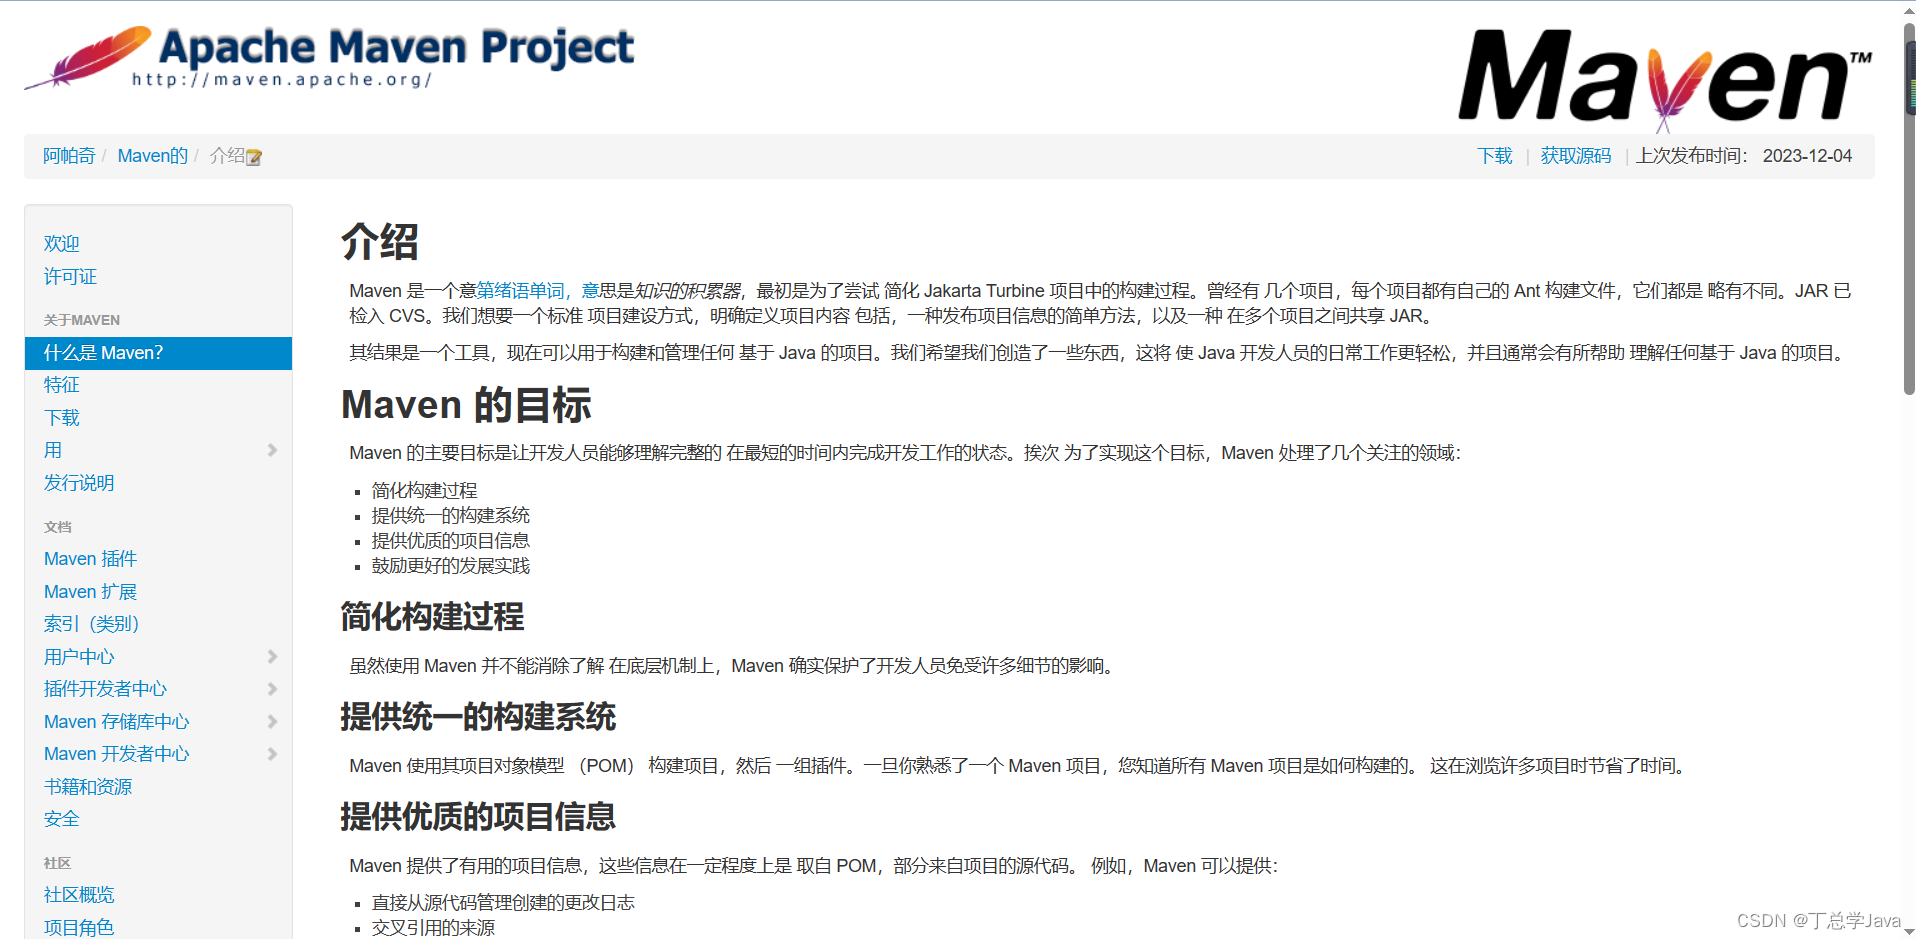The image size is (1916, 939).
Task: Open the 用户中心 sidebar link
Action: (x=79, y=657)
